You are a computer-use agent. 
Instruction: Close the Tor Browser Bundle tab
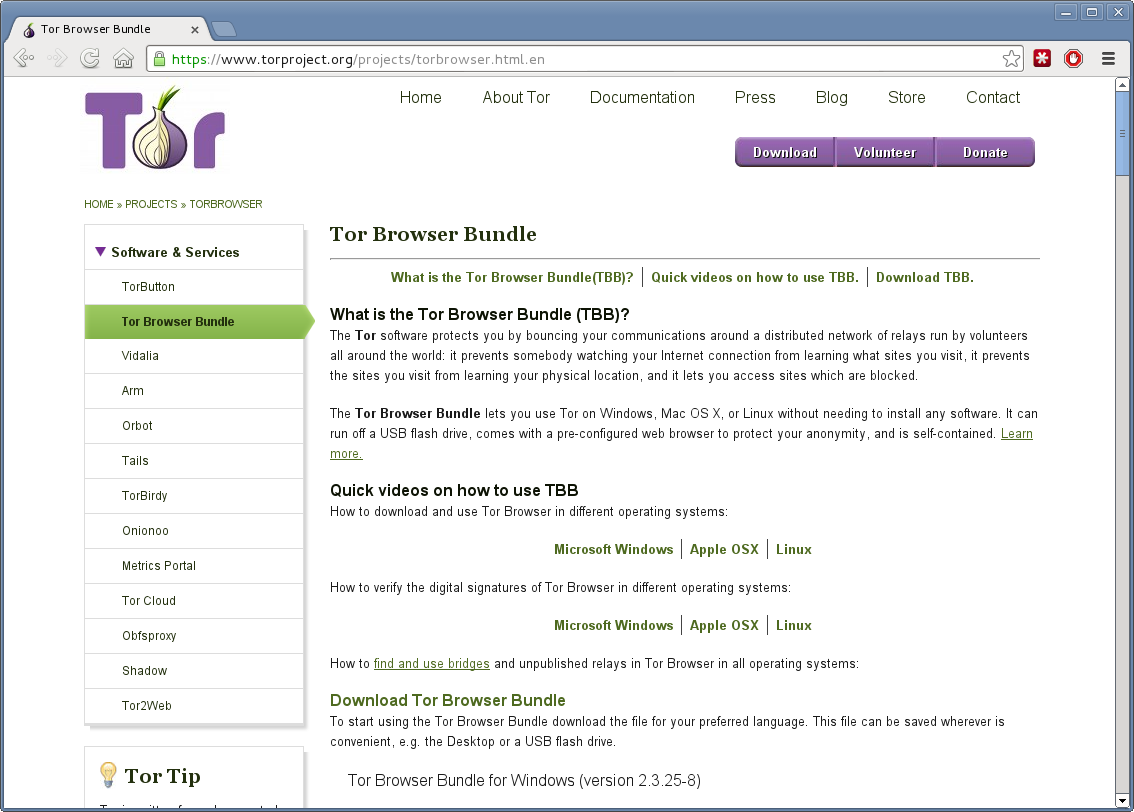point(195,30)
